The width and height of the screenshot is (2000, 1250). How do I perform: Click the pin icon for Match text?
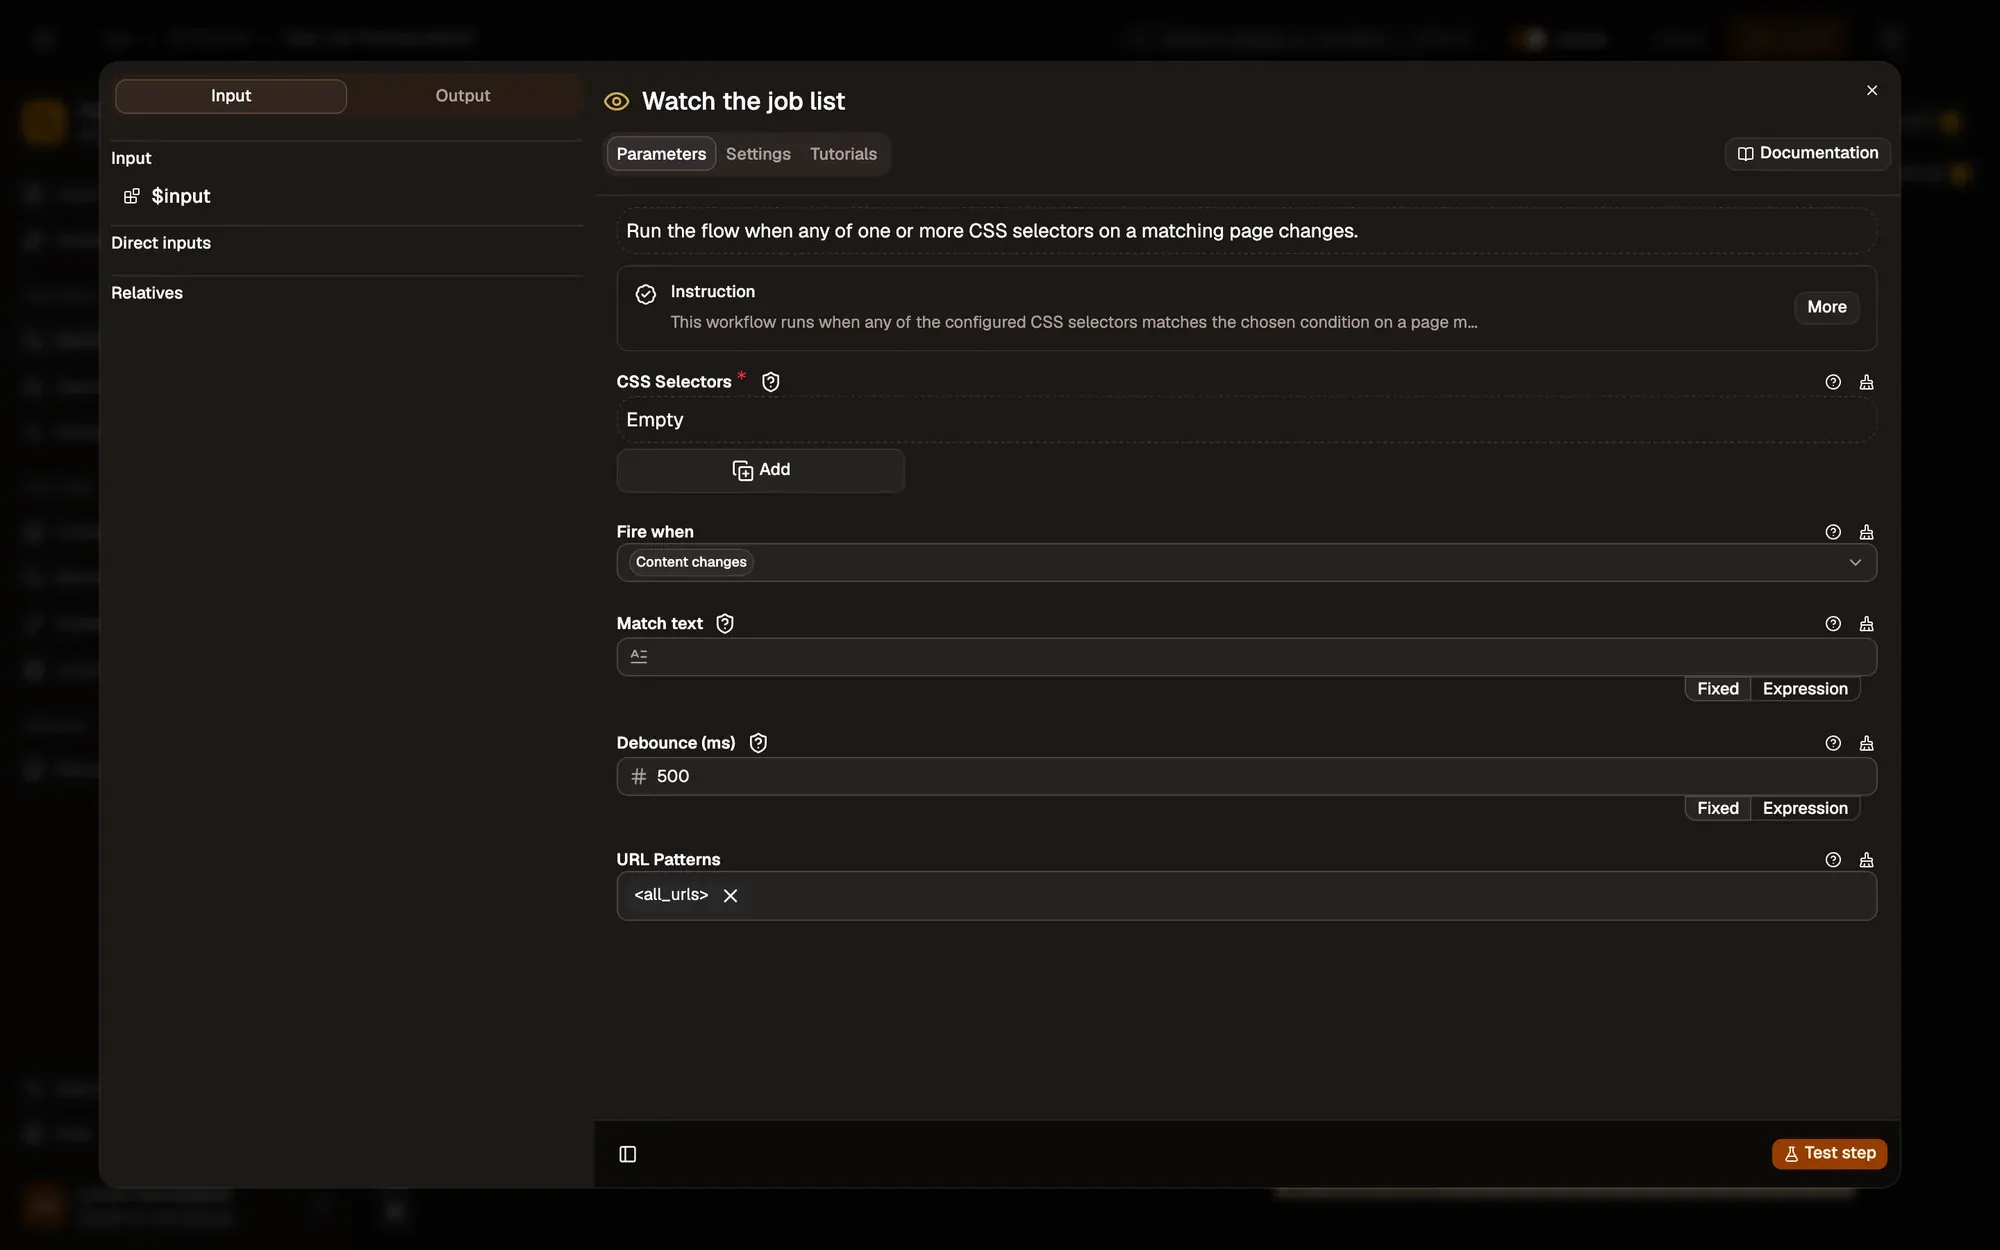pyautogui.click(x=1866, y=624)
